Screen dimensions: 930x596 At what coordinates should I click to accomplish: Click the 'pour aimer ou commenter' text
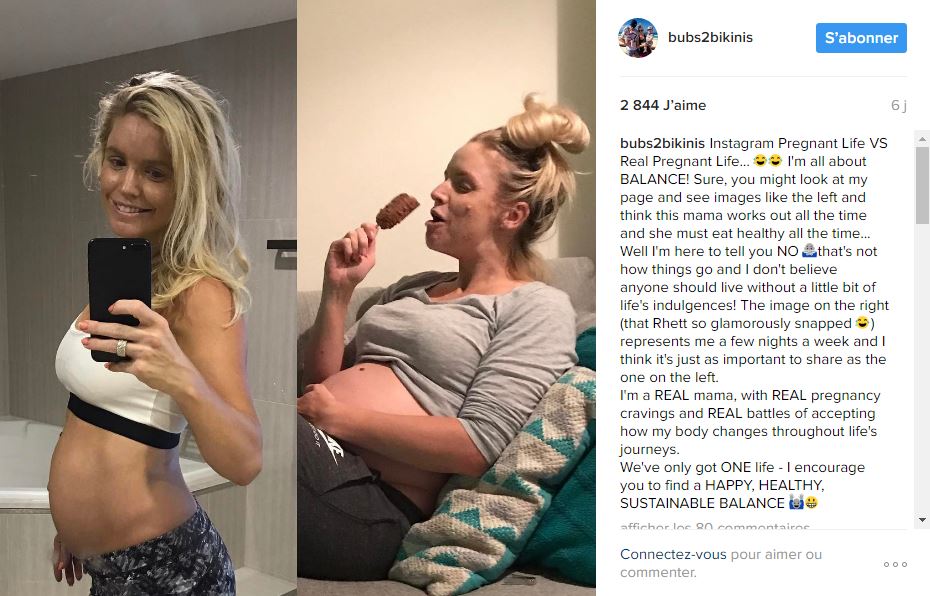point(721,563)
